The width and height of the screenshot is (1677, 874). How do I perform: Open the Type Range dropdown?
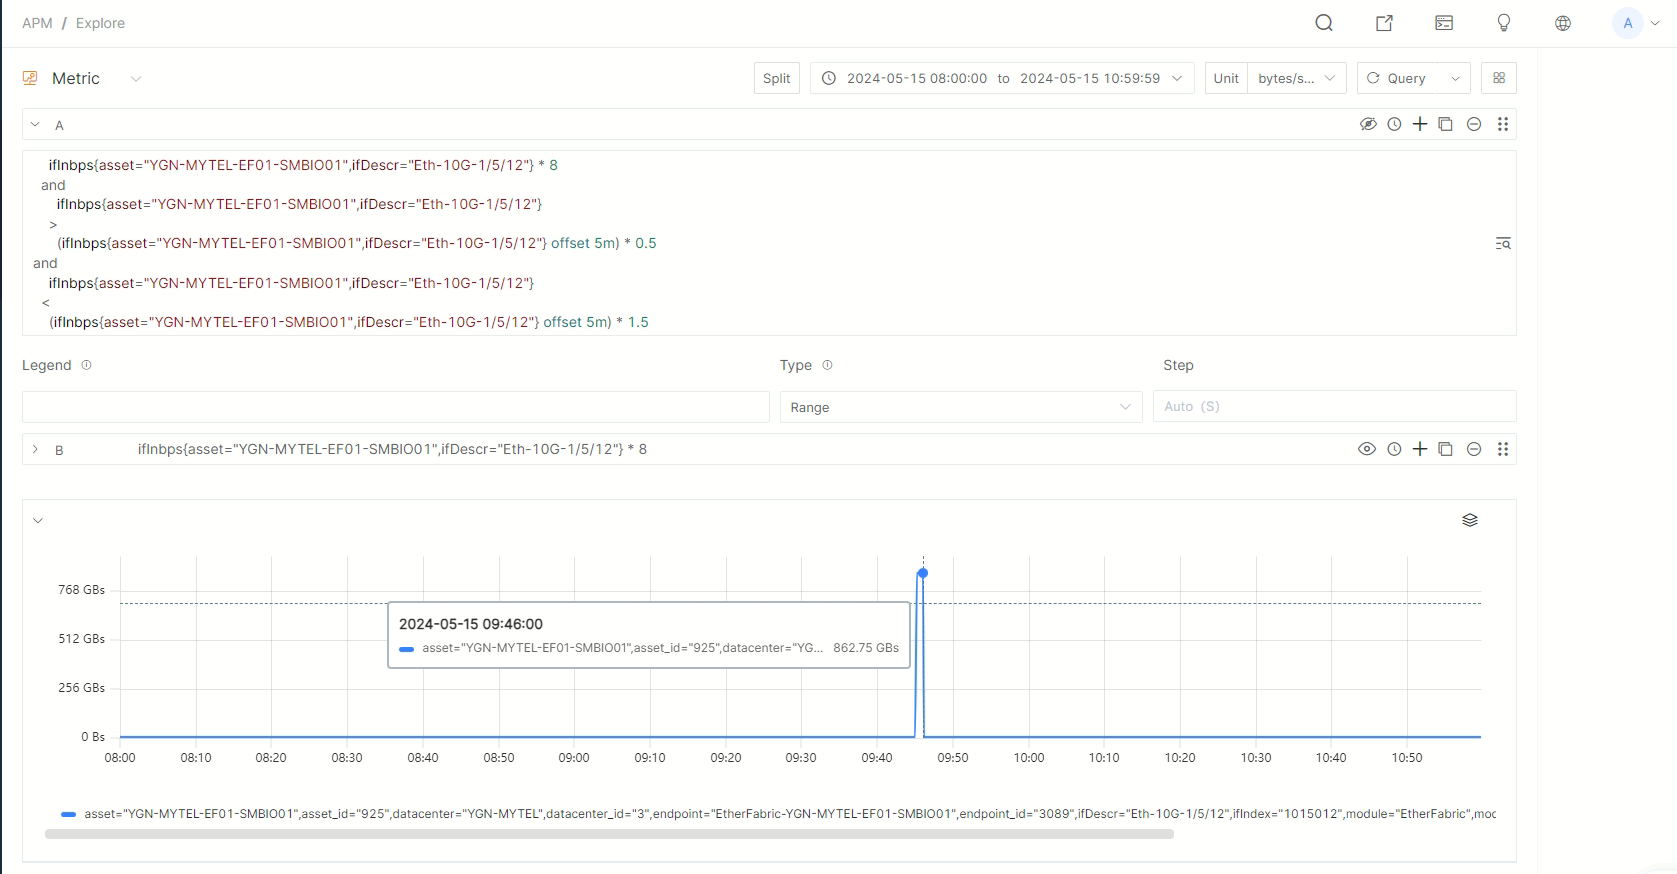pyautogui.click(x=960, y=407)
